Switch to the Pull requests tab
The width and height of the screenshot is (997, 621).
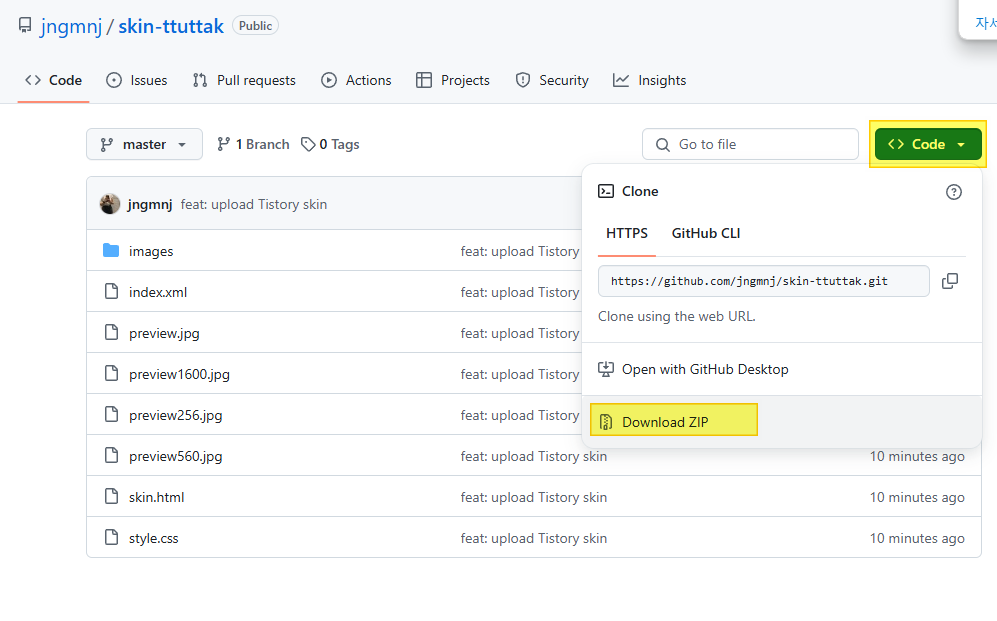(x=244, y=80)
